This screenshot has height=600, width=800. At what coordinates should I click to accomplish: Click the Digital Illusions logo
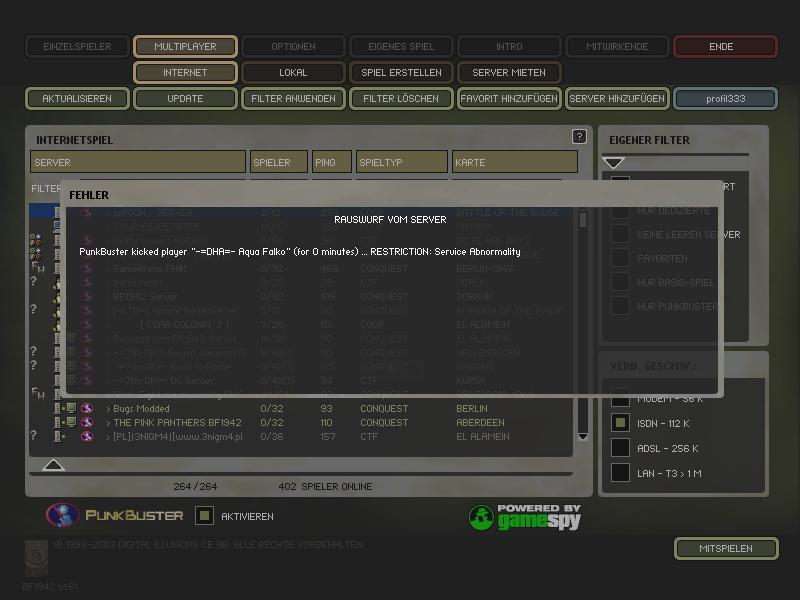37,556
